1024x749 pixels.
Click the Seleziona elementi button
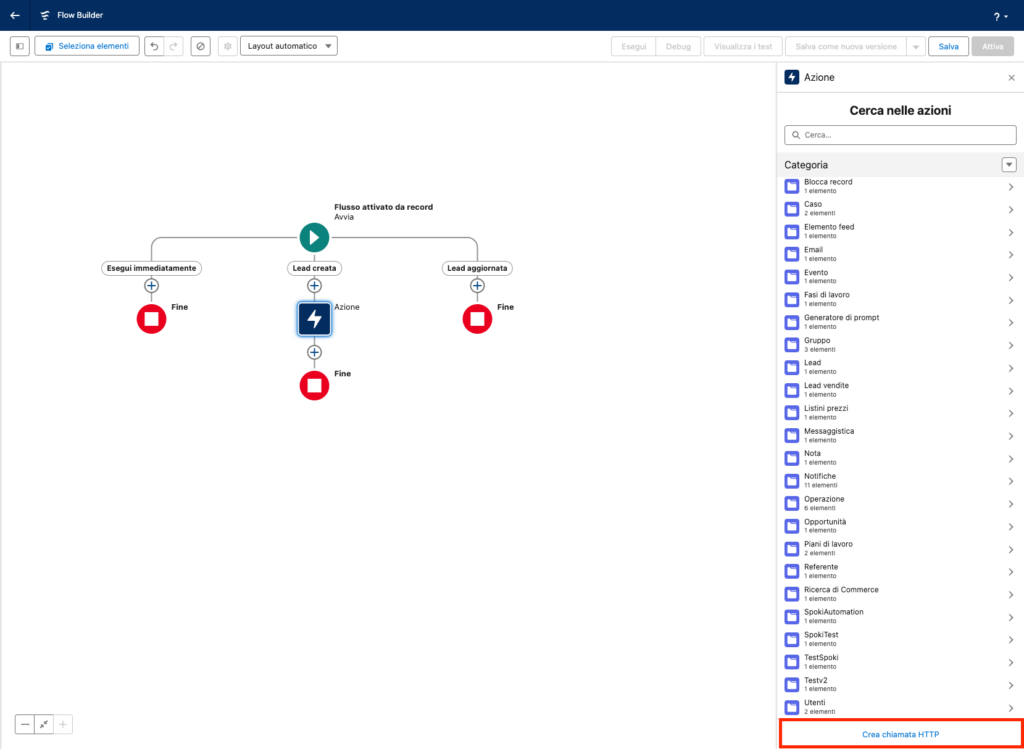click(87, 46)
